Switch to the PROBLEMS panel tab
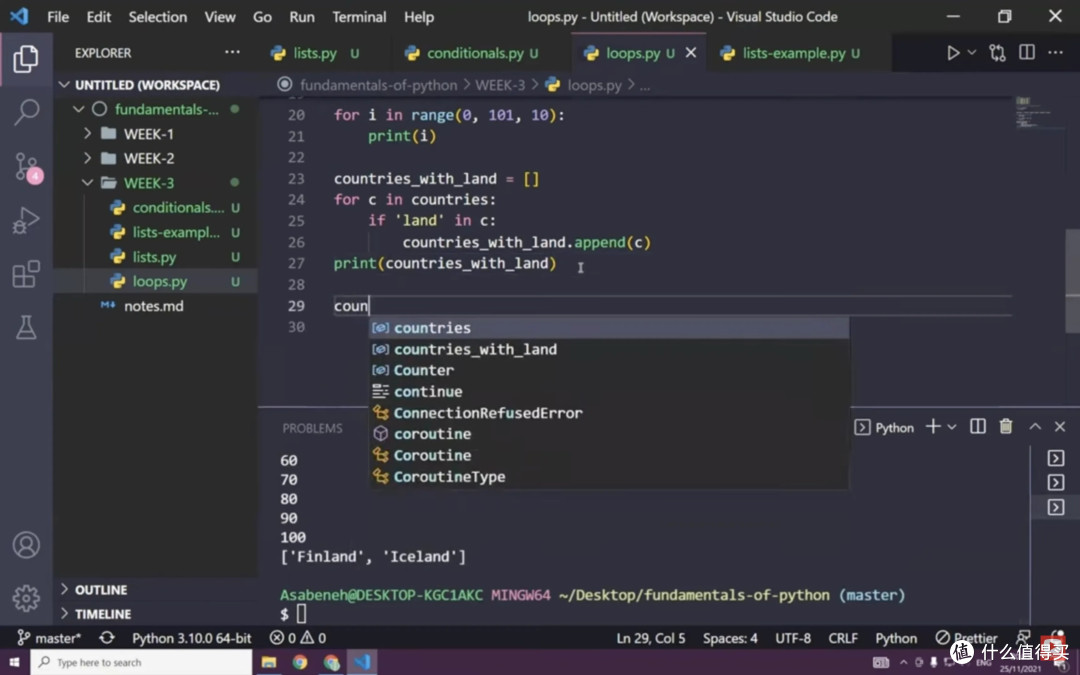The image size is (1080, 675). (x=312, y=428)
